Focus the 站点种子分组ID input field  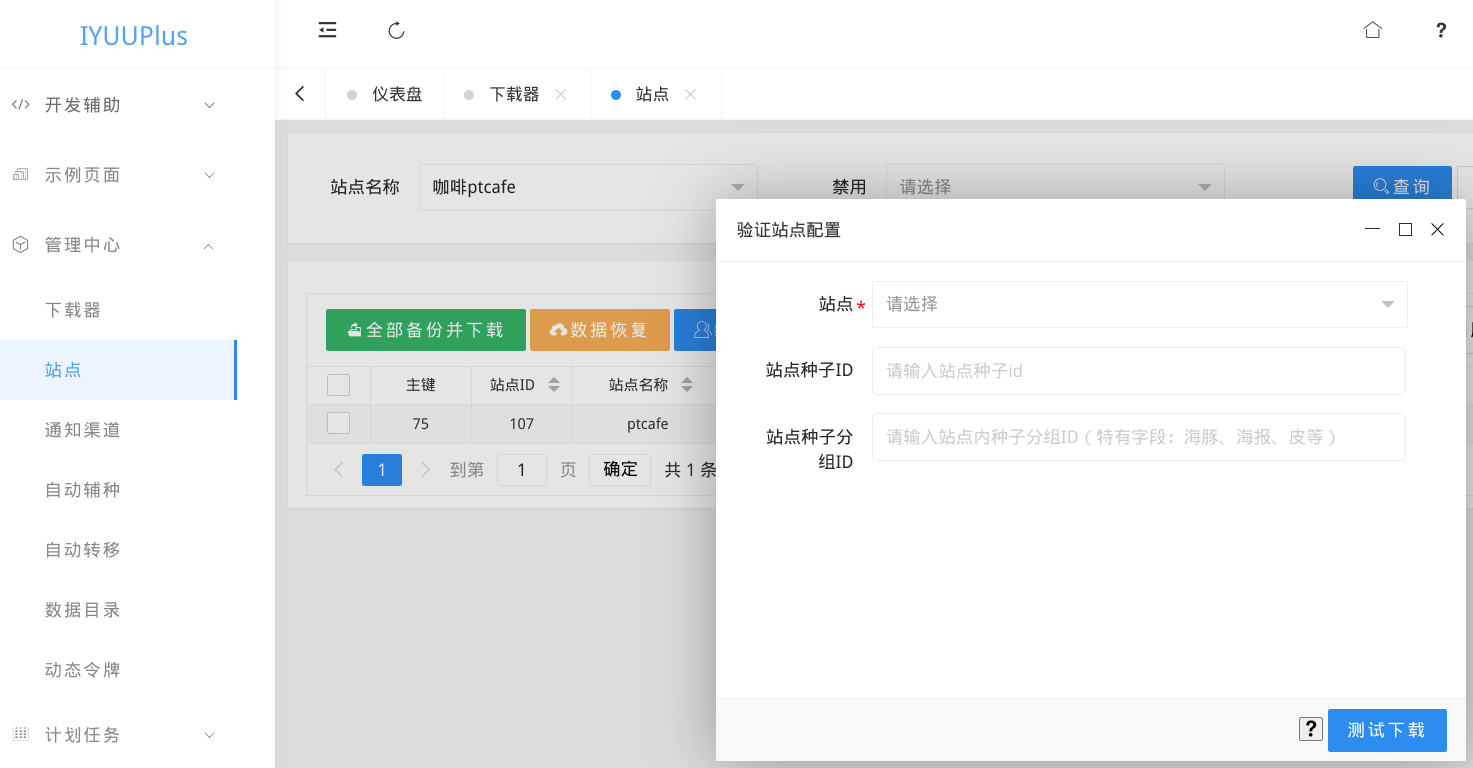1139,437
